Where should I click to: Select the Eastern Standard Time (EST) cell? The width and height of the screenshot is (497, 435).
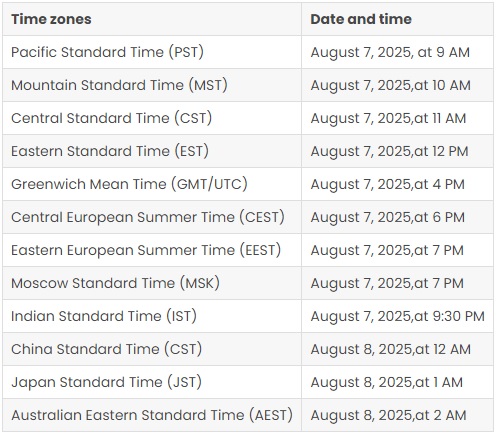[x=152, y=151]
